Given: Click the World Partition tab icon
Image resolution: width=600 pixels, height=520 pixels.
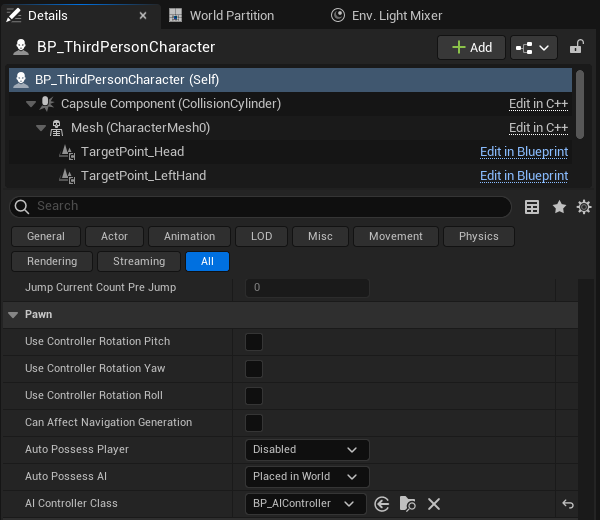Looking at the screenshot, I should click(x=176, y=16).
